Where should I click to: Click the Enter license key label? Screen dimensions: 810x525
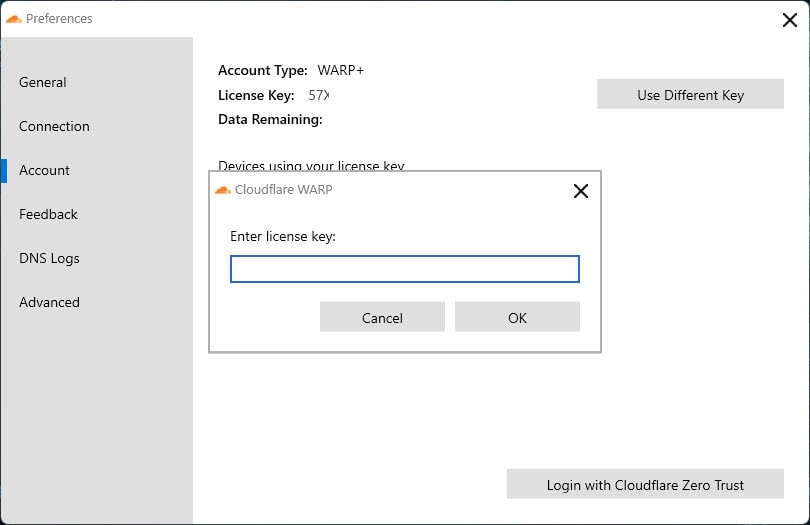(x=283, y=236)
